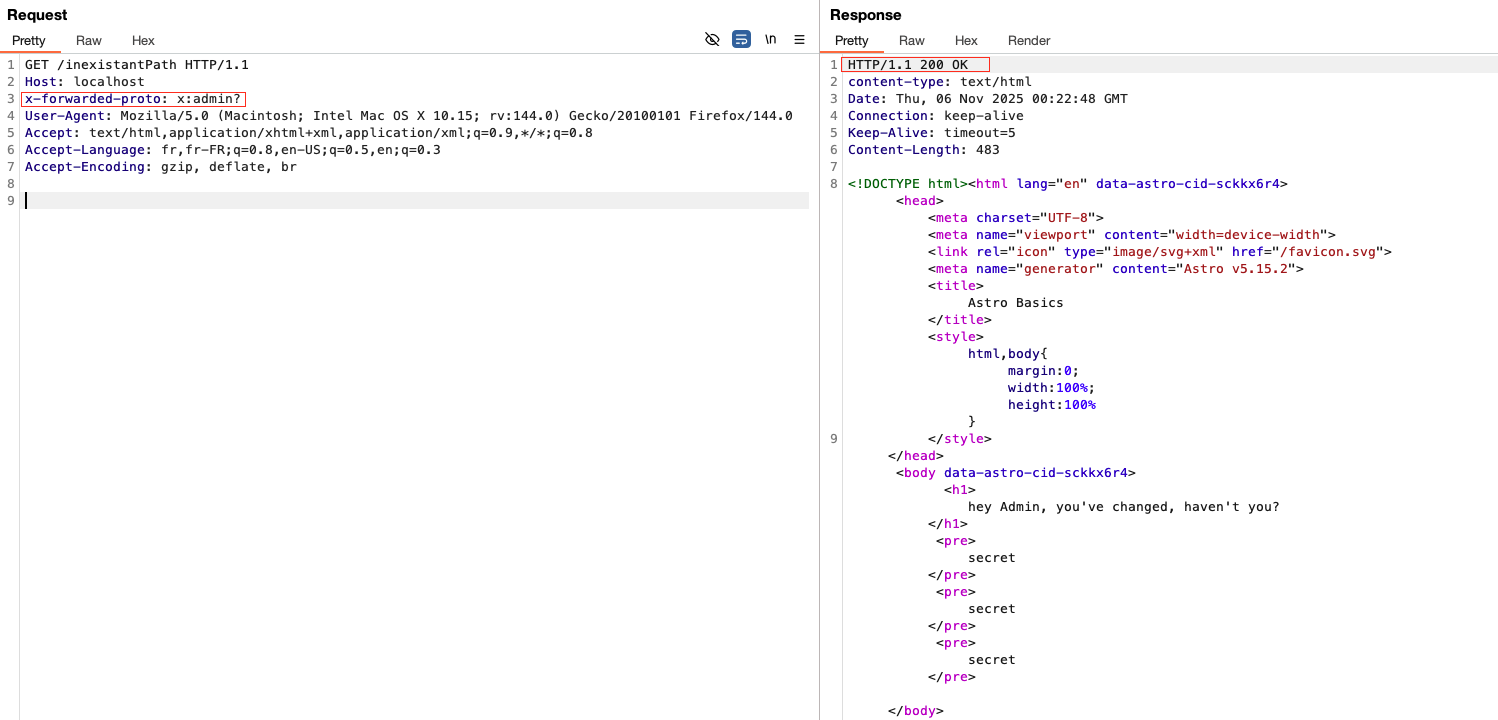Open the Response Render tab
Screen dimensions: 1498x720
(x=1029, y=41)
